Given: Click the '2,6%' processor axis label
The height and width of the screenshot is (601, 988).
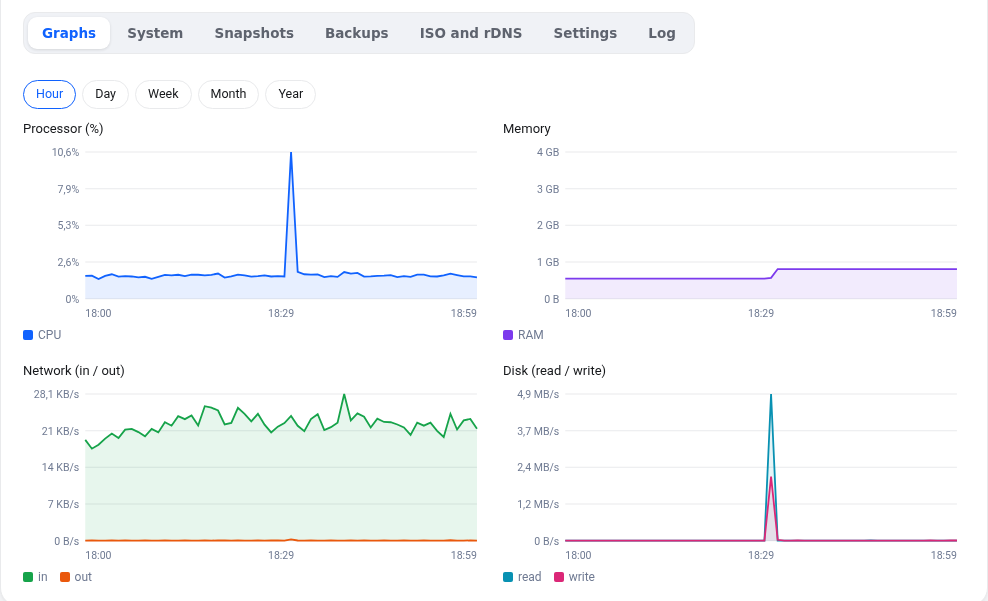Looking at the screenshot, I should [x=68, y=262].
